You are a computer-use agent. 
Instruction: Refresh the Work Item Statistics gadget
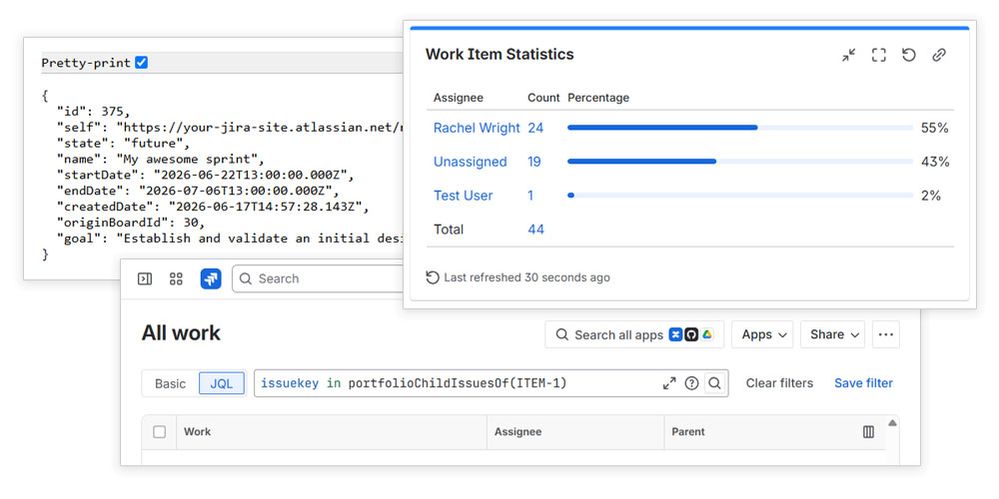pyautogui.click(x=909, y=55)
